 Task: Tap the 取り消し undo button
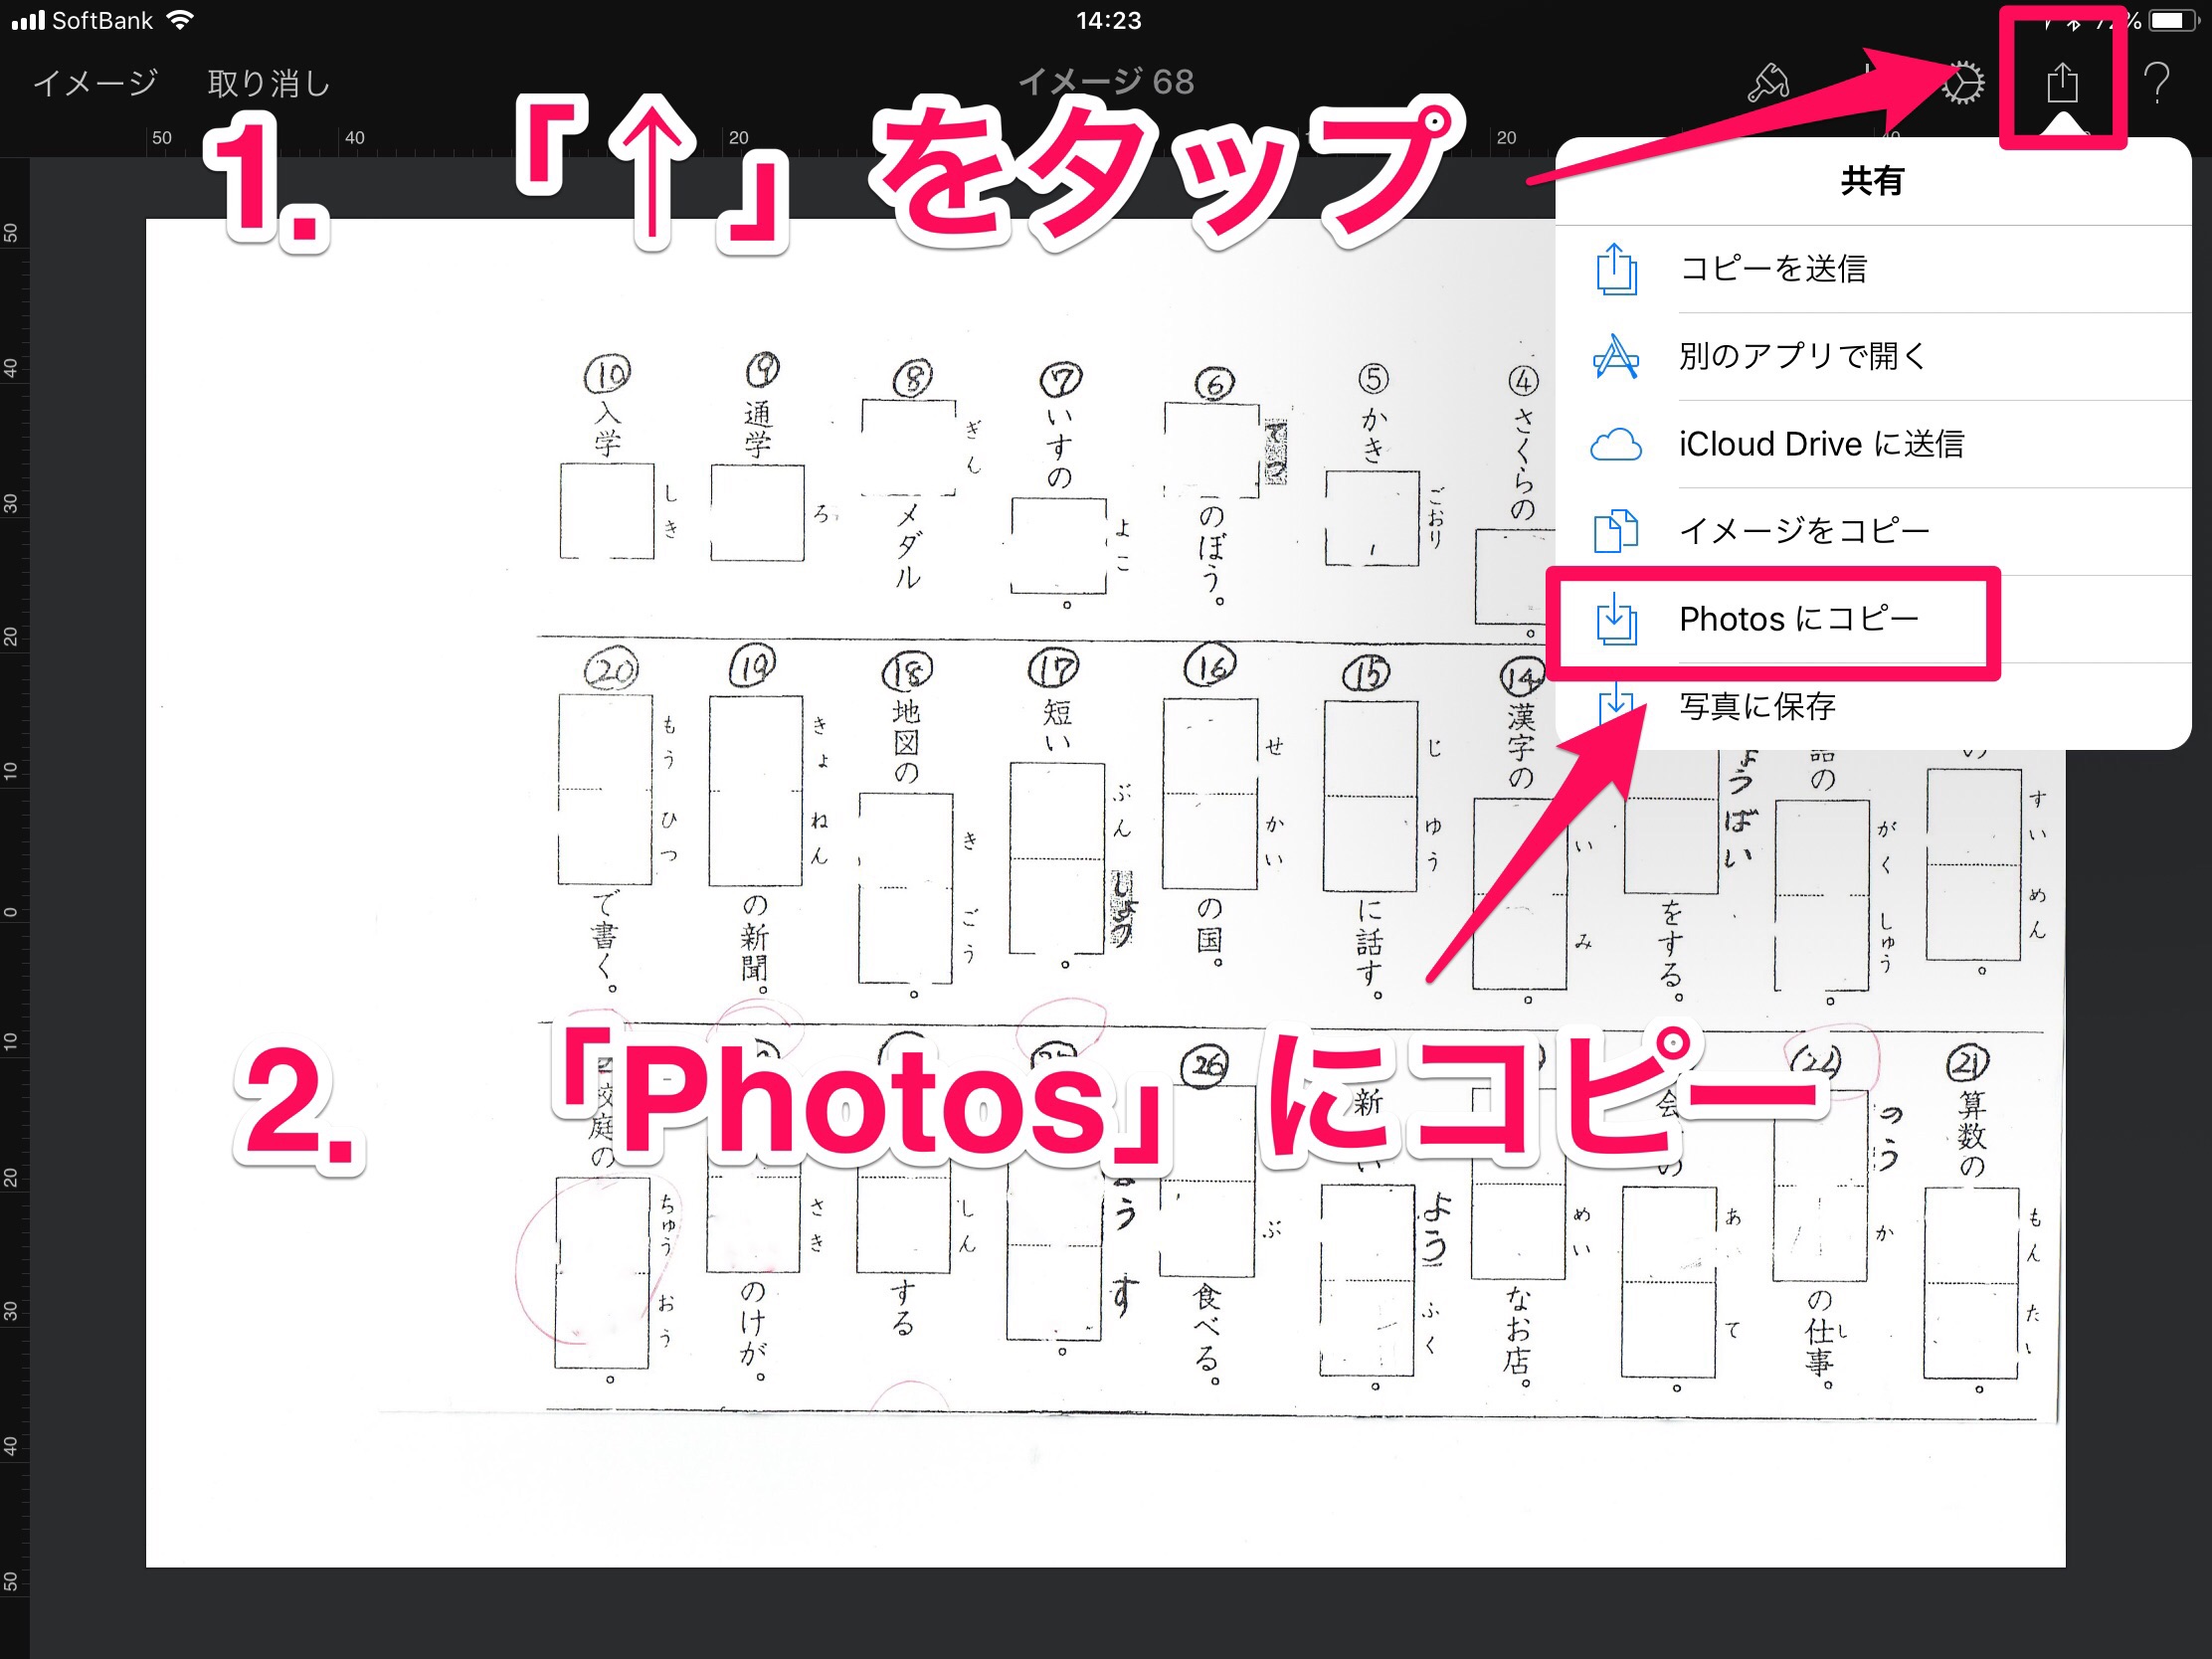point(268,83)
